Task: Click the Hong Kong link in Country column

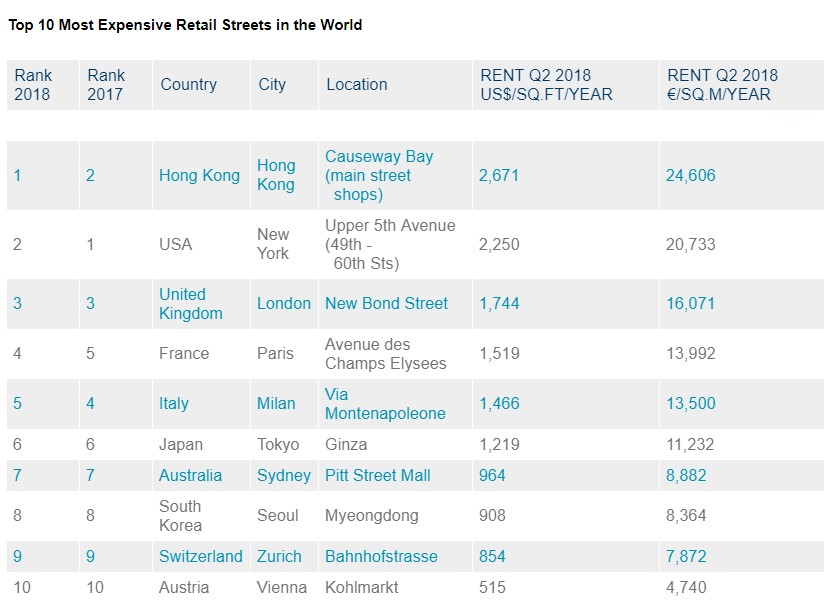Action: pos(199,175)
